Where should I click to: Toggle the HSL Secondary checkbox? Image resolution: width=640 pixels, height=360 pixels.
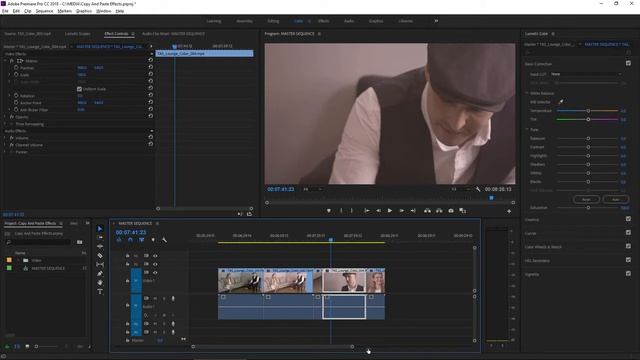tap(628, 260)
